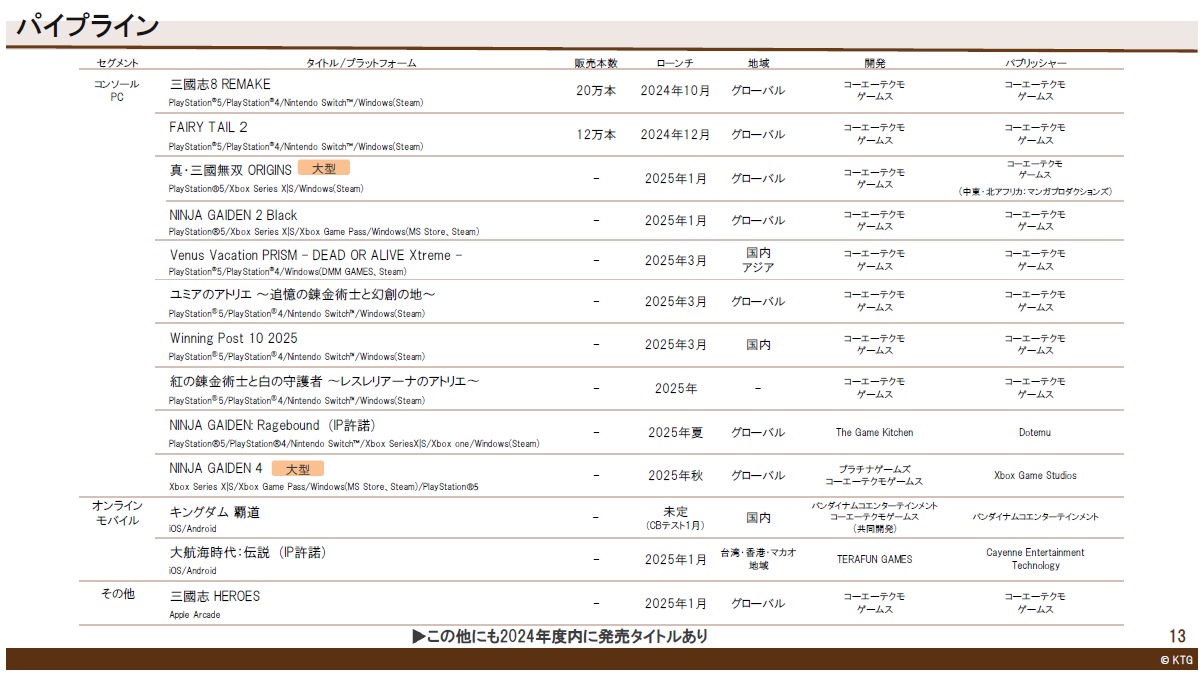Click the 2025年1月 launch for 大航海時代:伝説
The height and width of the screenshot is (683, 1203).
[x=675, y=559]
